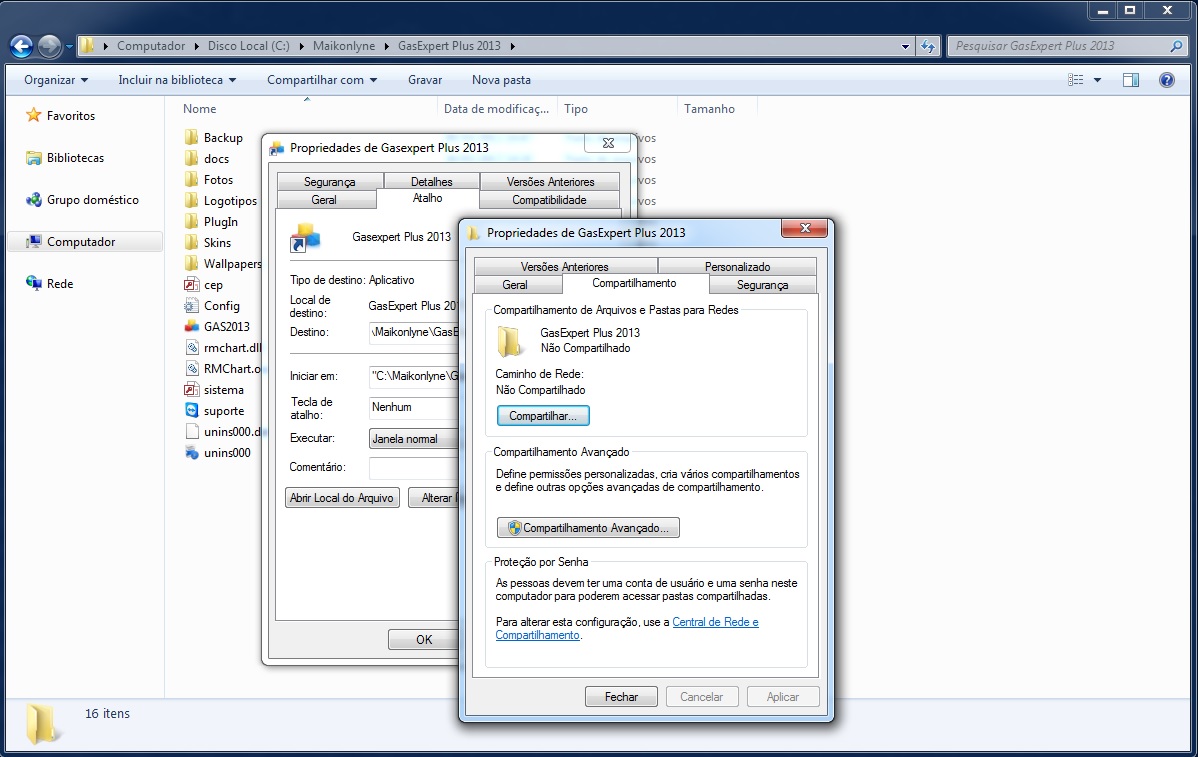Click the Fechar button
Viewport: 1198px width, 757px height.
pyautogui.click(x=621, y=697)
